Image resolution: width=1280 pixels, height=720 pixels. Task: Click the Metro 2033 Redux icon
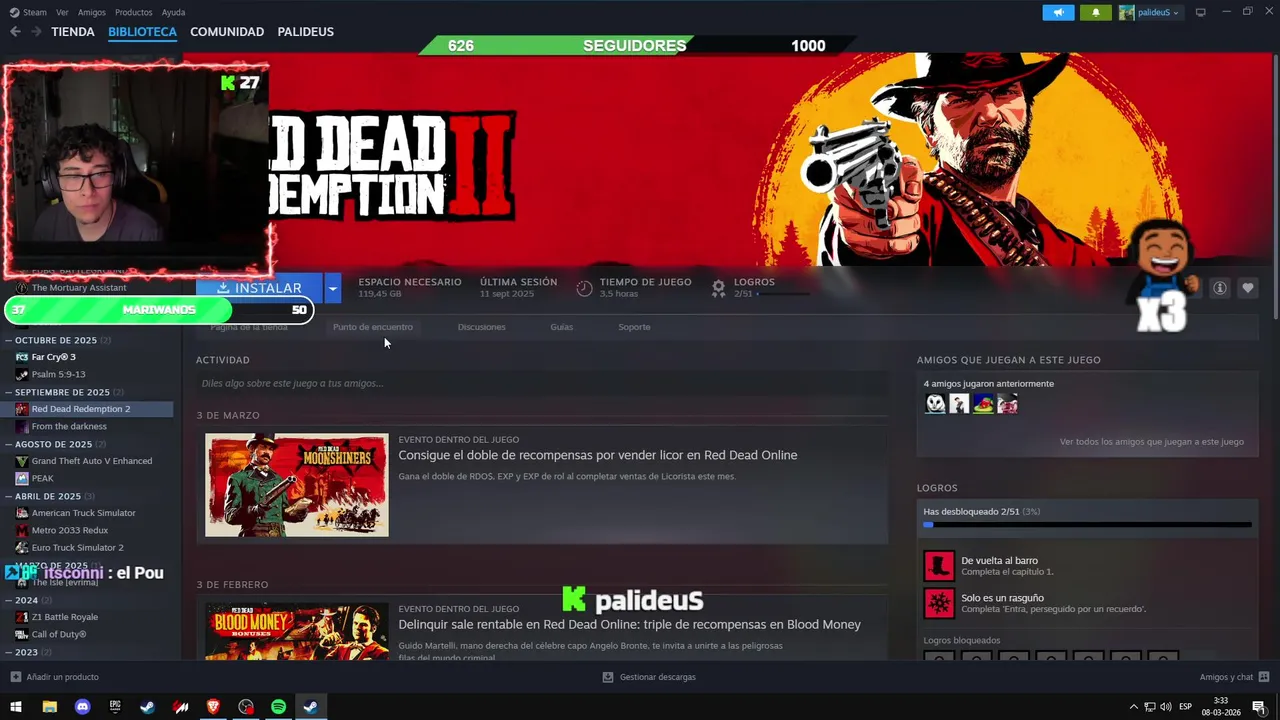(22, 530)
